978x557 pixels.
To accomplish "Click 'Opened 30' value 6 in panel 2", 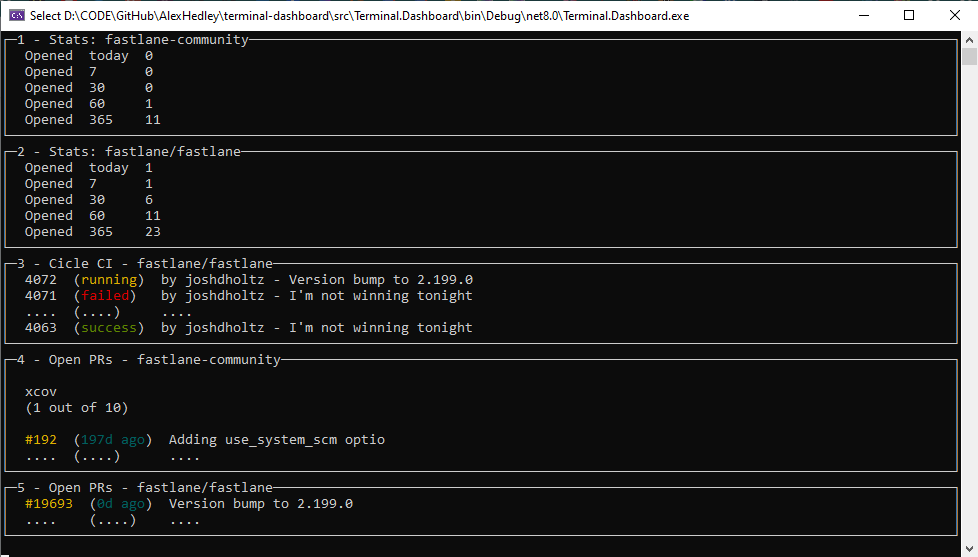I will pos(149,200).
